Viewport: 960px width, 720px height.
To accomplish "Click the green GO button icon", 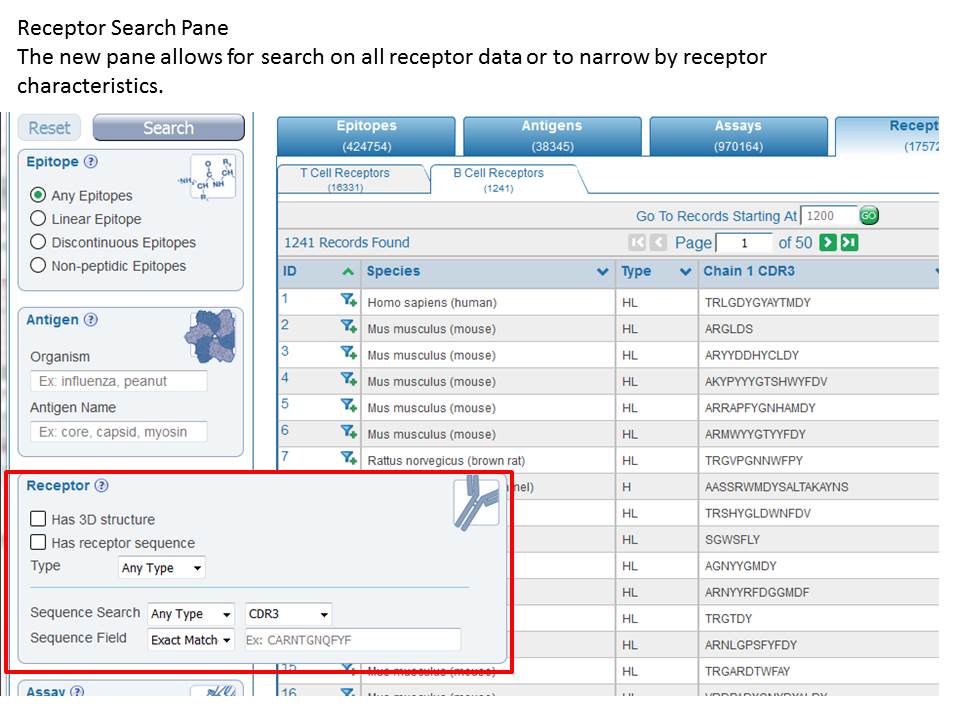I will point(869,216).
